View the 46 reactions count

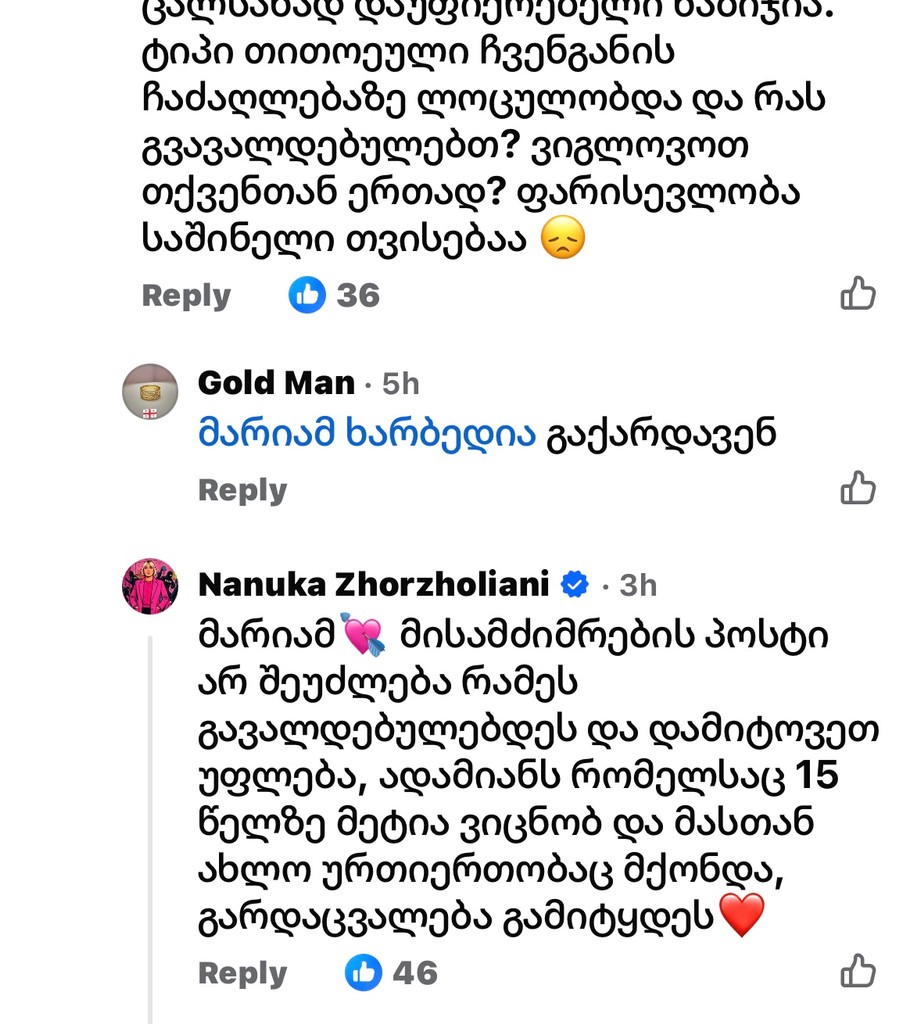tap(415, 973)
